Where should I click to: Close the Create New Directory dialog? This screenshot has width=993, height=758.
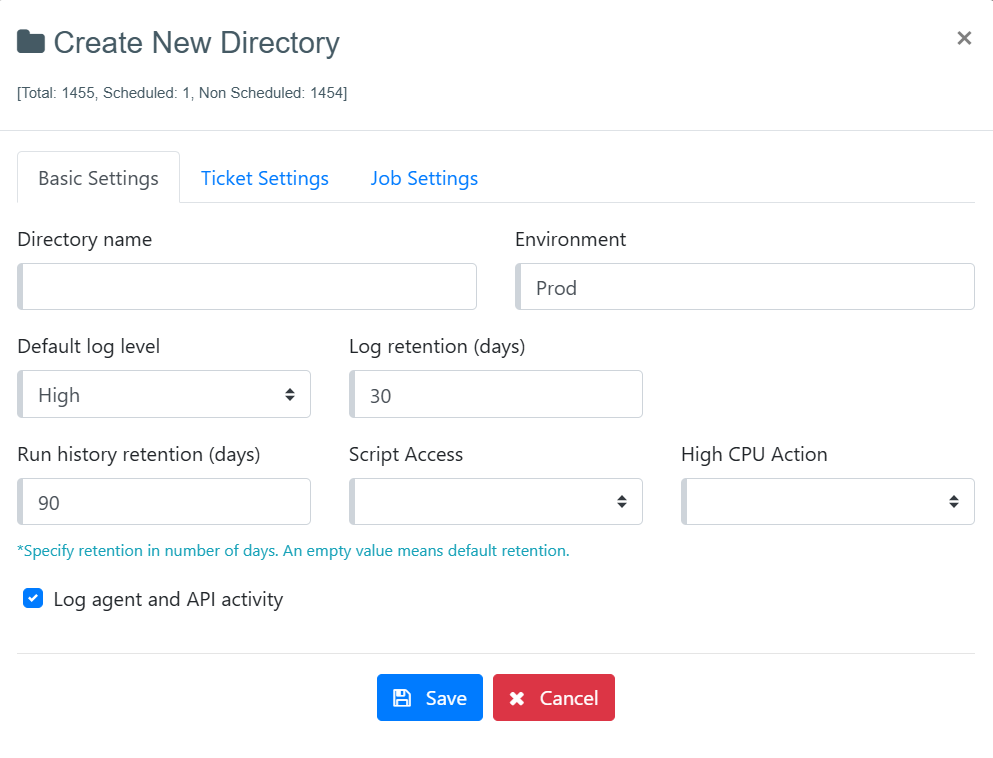(964, 38)
